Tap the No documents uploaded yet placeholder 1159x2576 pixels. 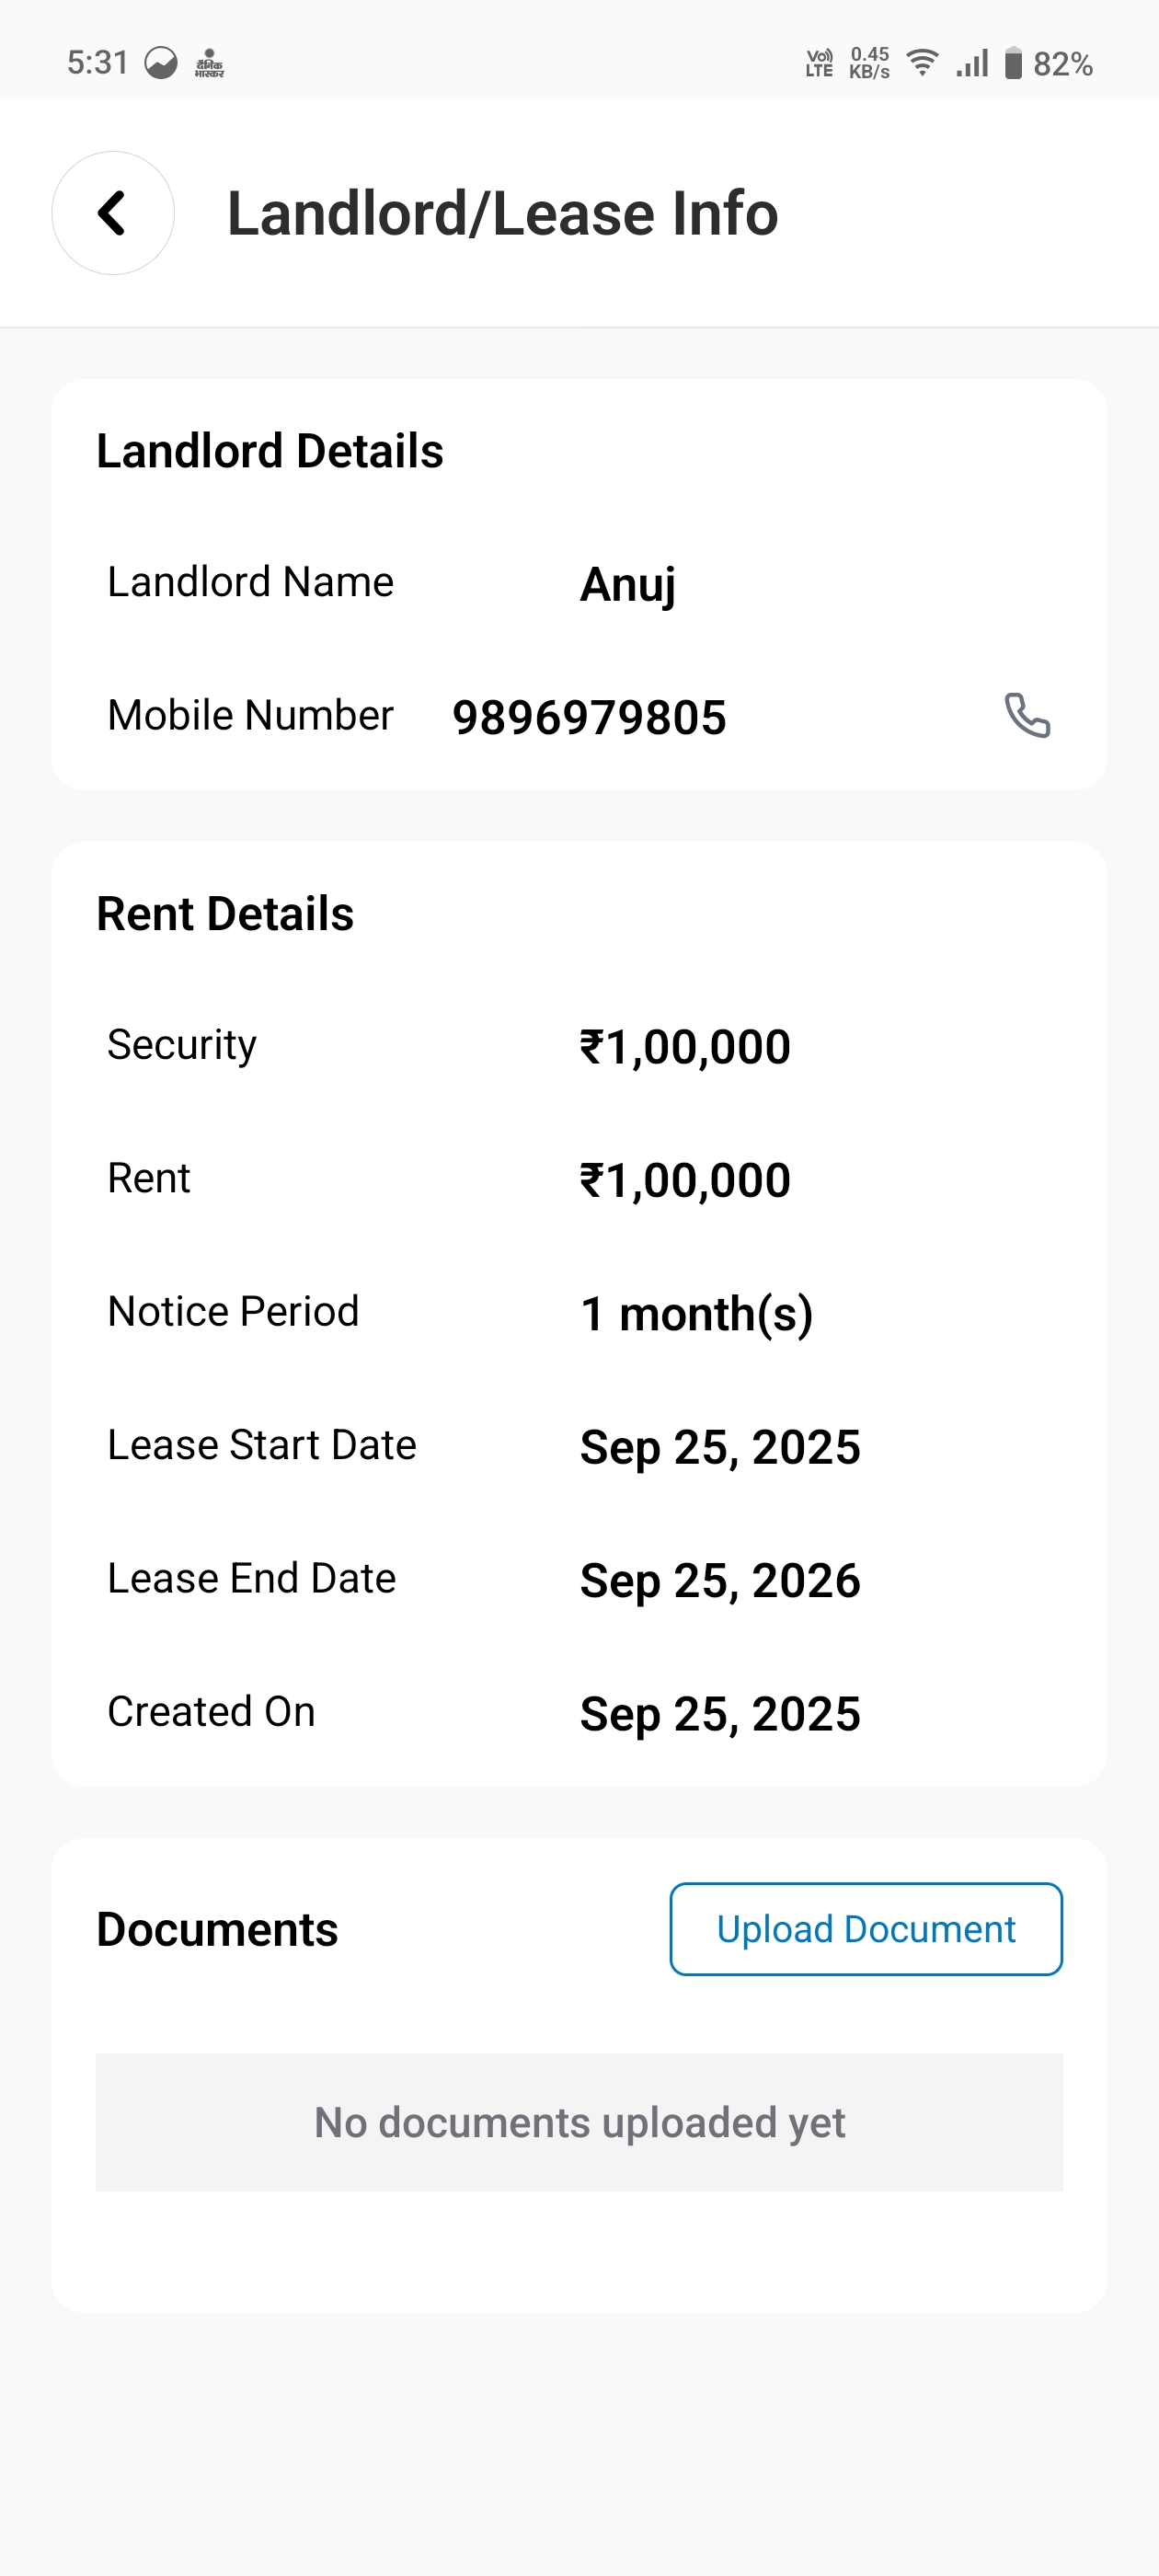point(579,2122)
